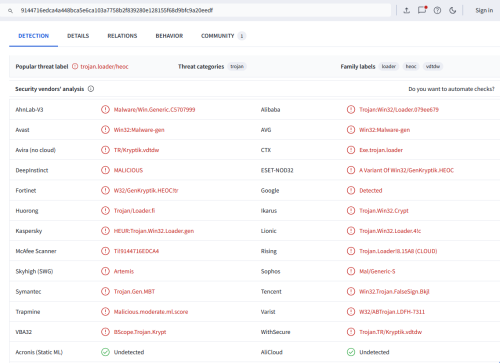Click the Huorong detection alert icon
500x363 pixels.
pos(105,211)
